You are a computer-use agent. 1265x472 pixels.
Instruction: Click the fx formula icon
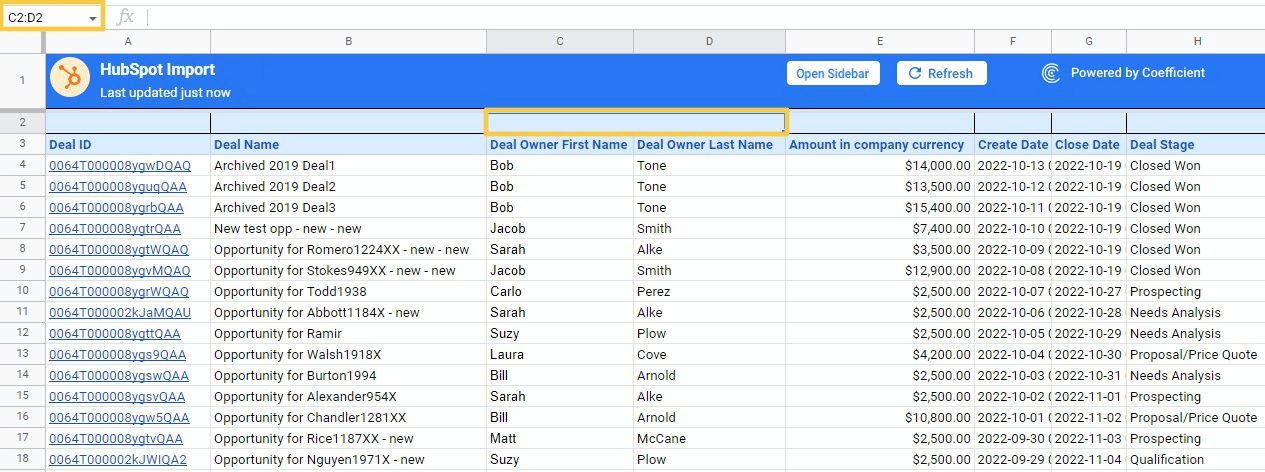click(x=125, y=17)
